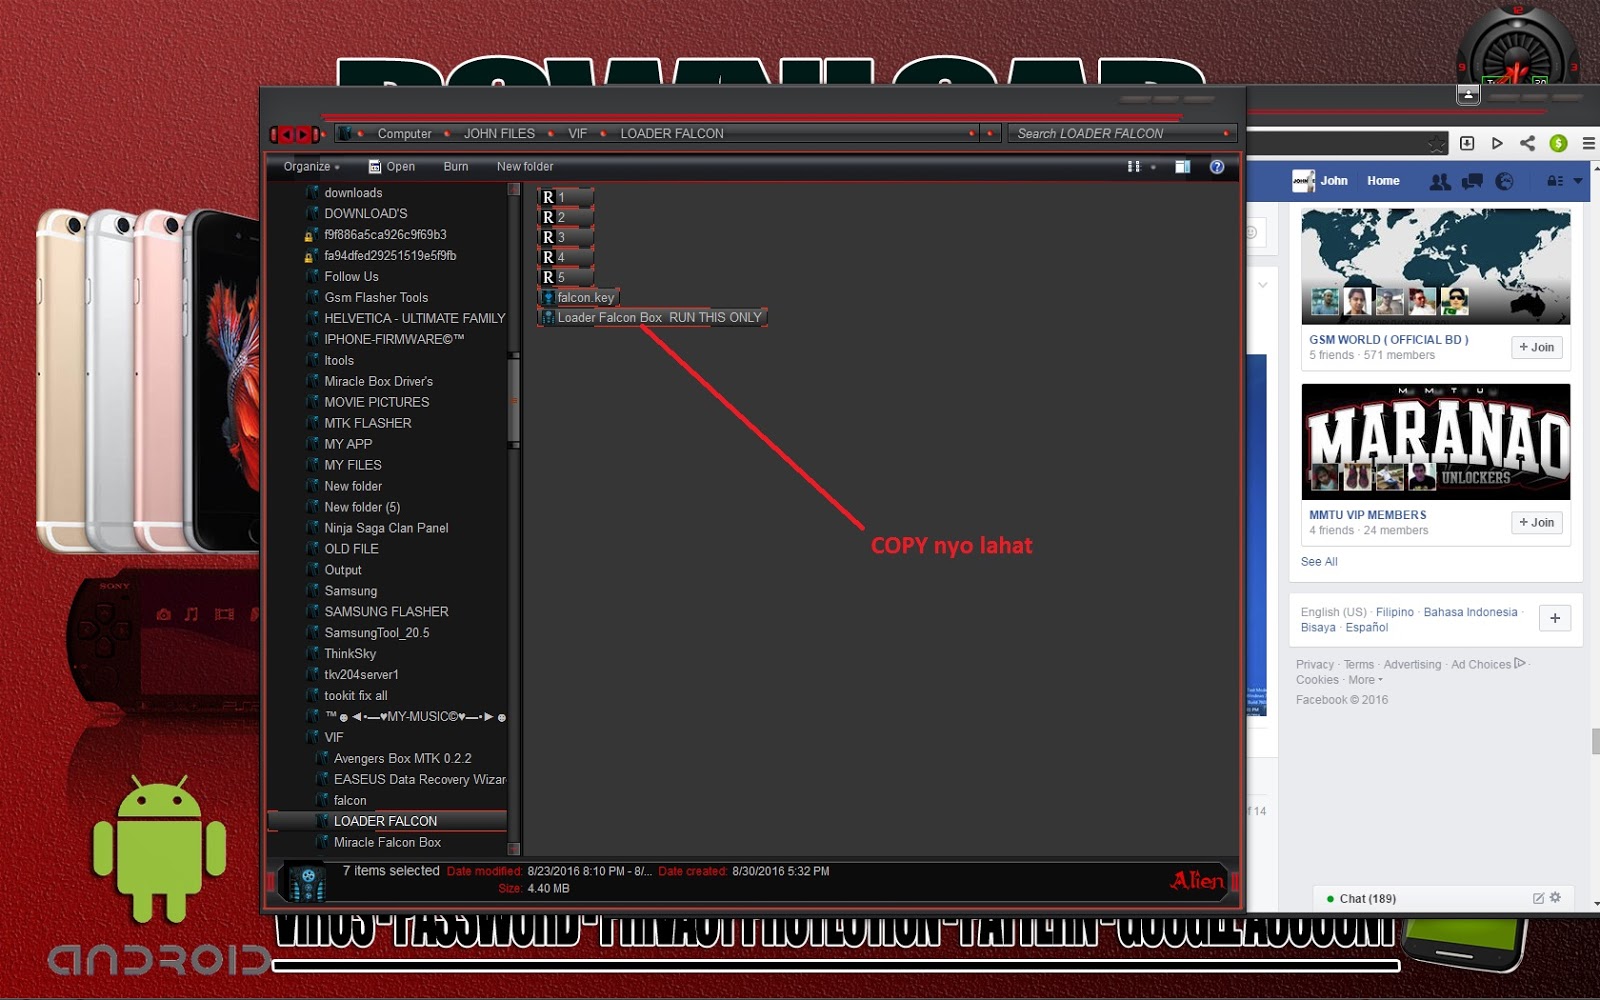1600x1000 pixels.
Task: Navigate to VIF in the breadcrumb
Action: [578, 134]
